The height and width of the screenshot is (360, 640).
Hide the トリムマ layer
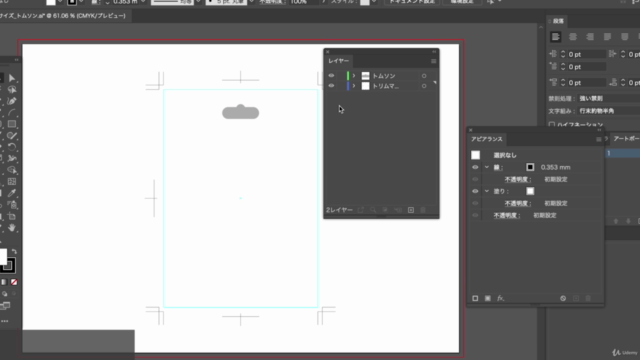pos(331,86)
